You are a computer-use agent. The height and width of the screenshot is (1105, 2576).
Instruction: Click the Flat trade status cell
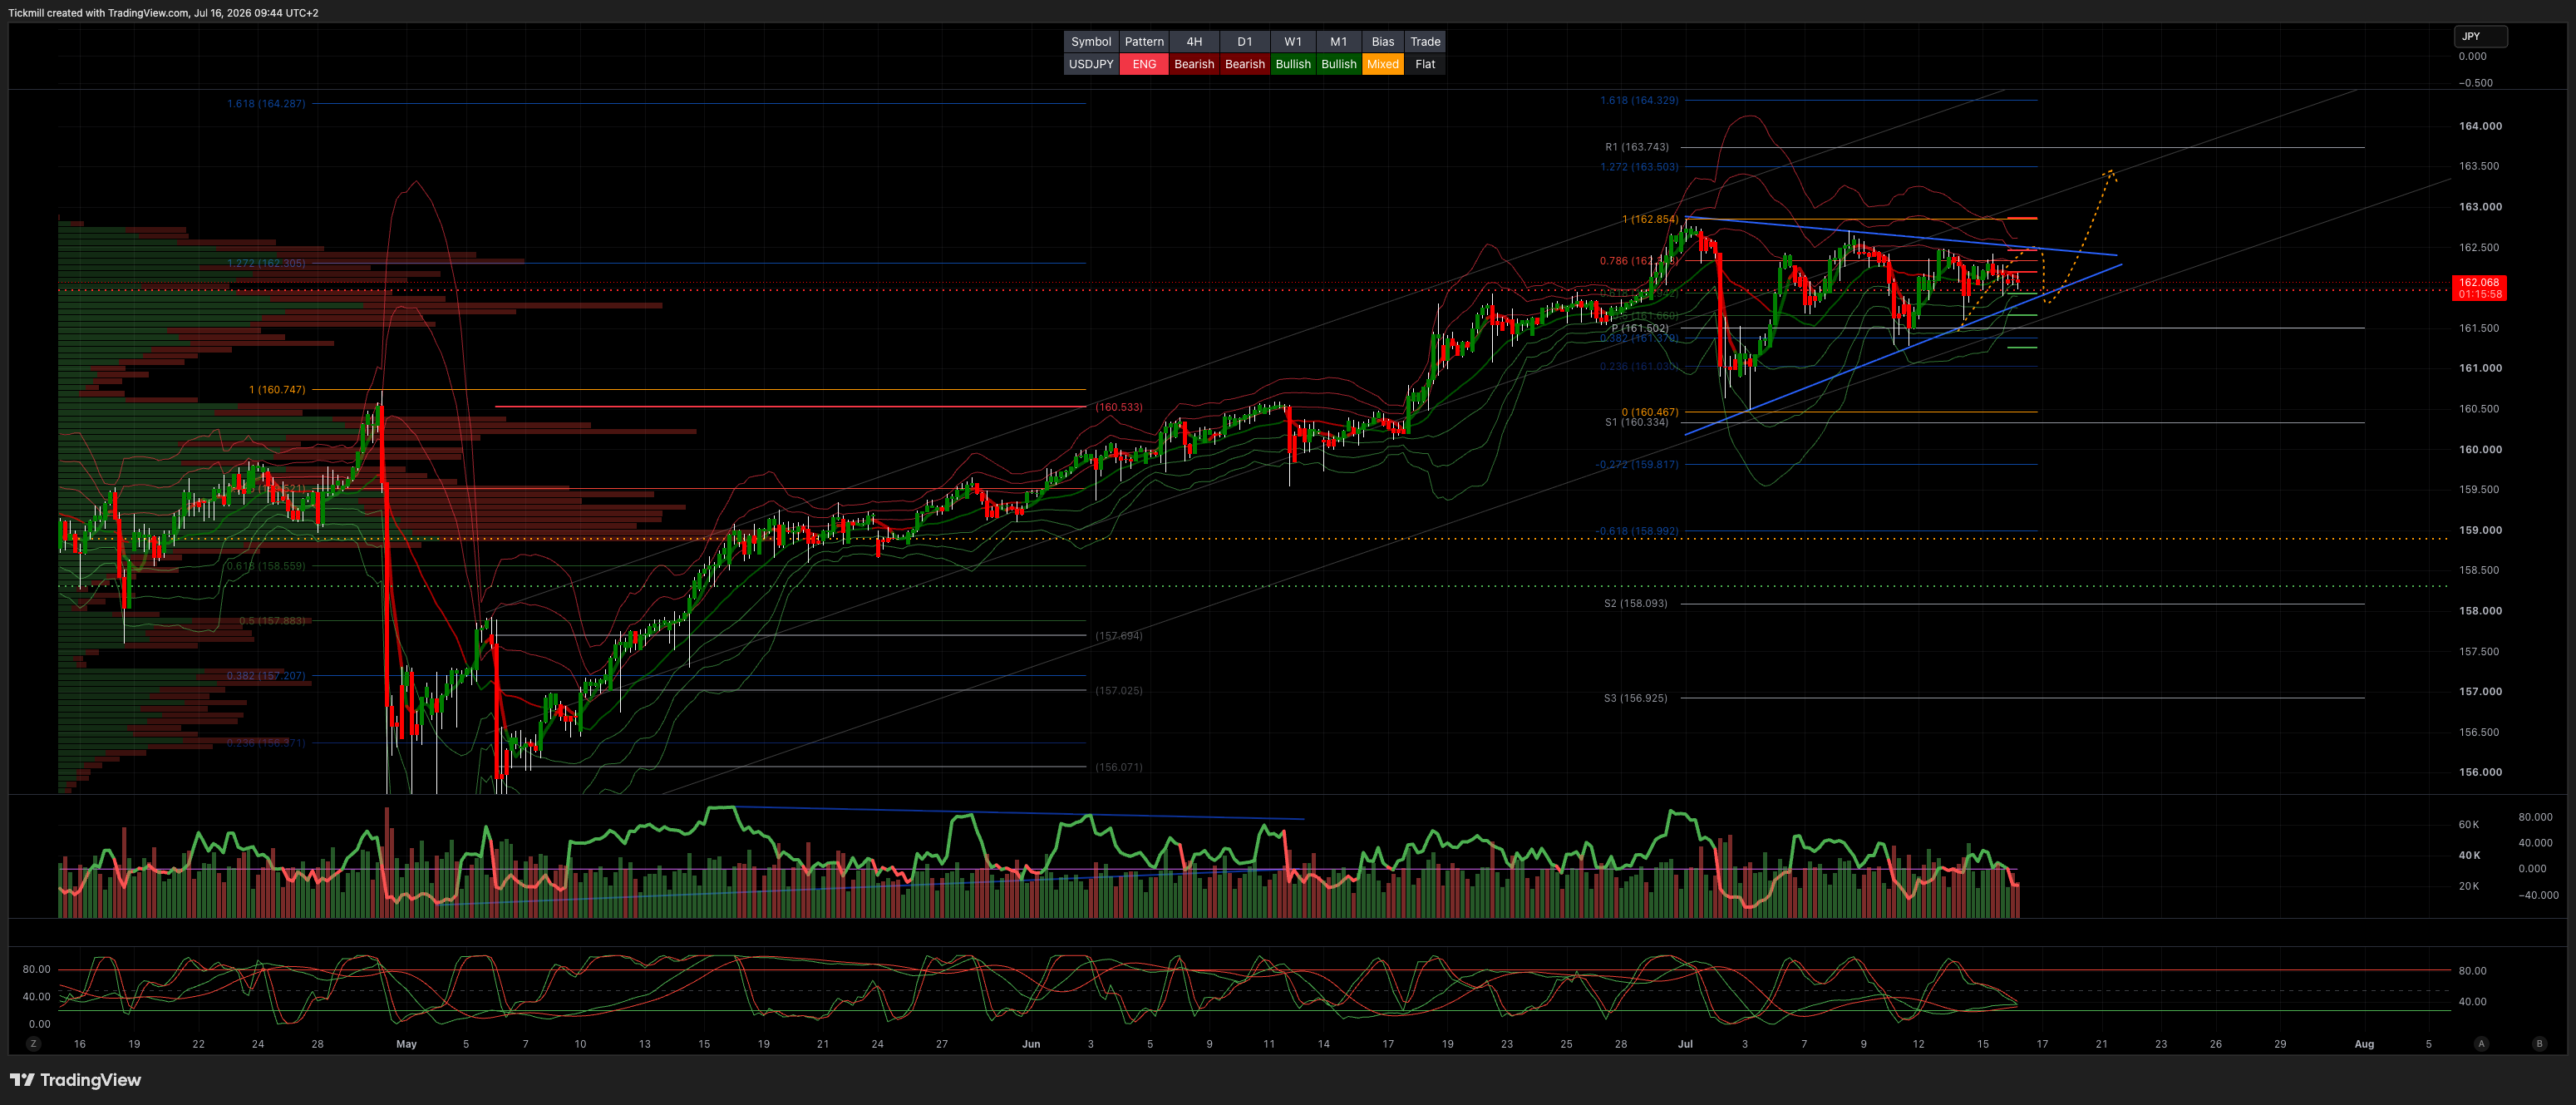(x=1425, y=64)
